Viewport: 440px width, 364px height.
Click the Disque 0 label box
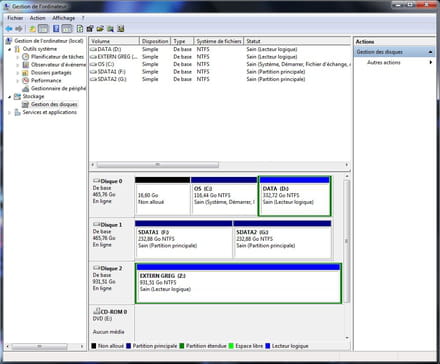[111, 196]
